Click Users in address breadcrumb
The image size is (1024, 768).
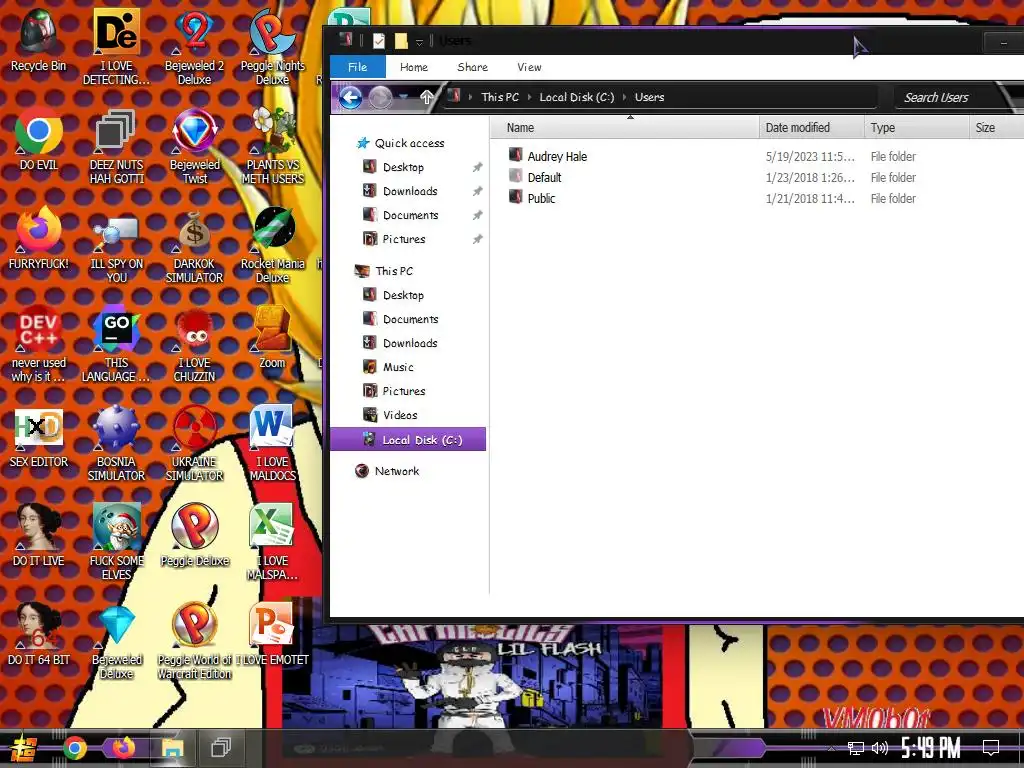click(649, 97)
